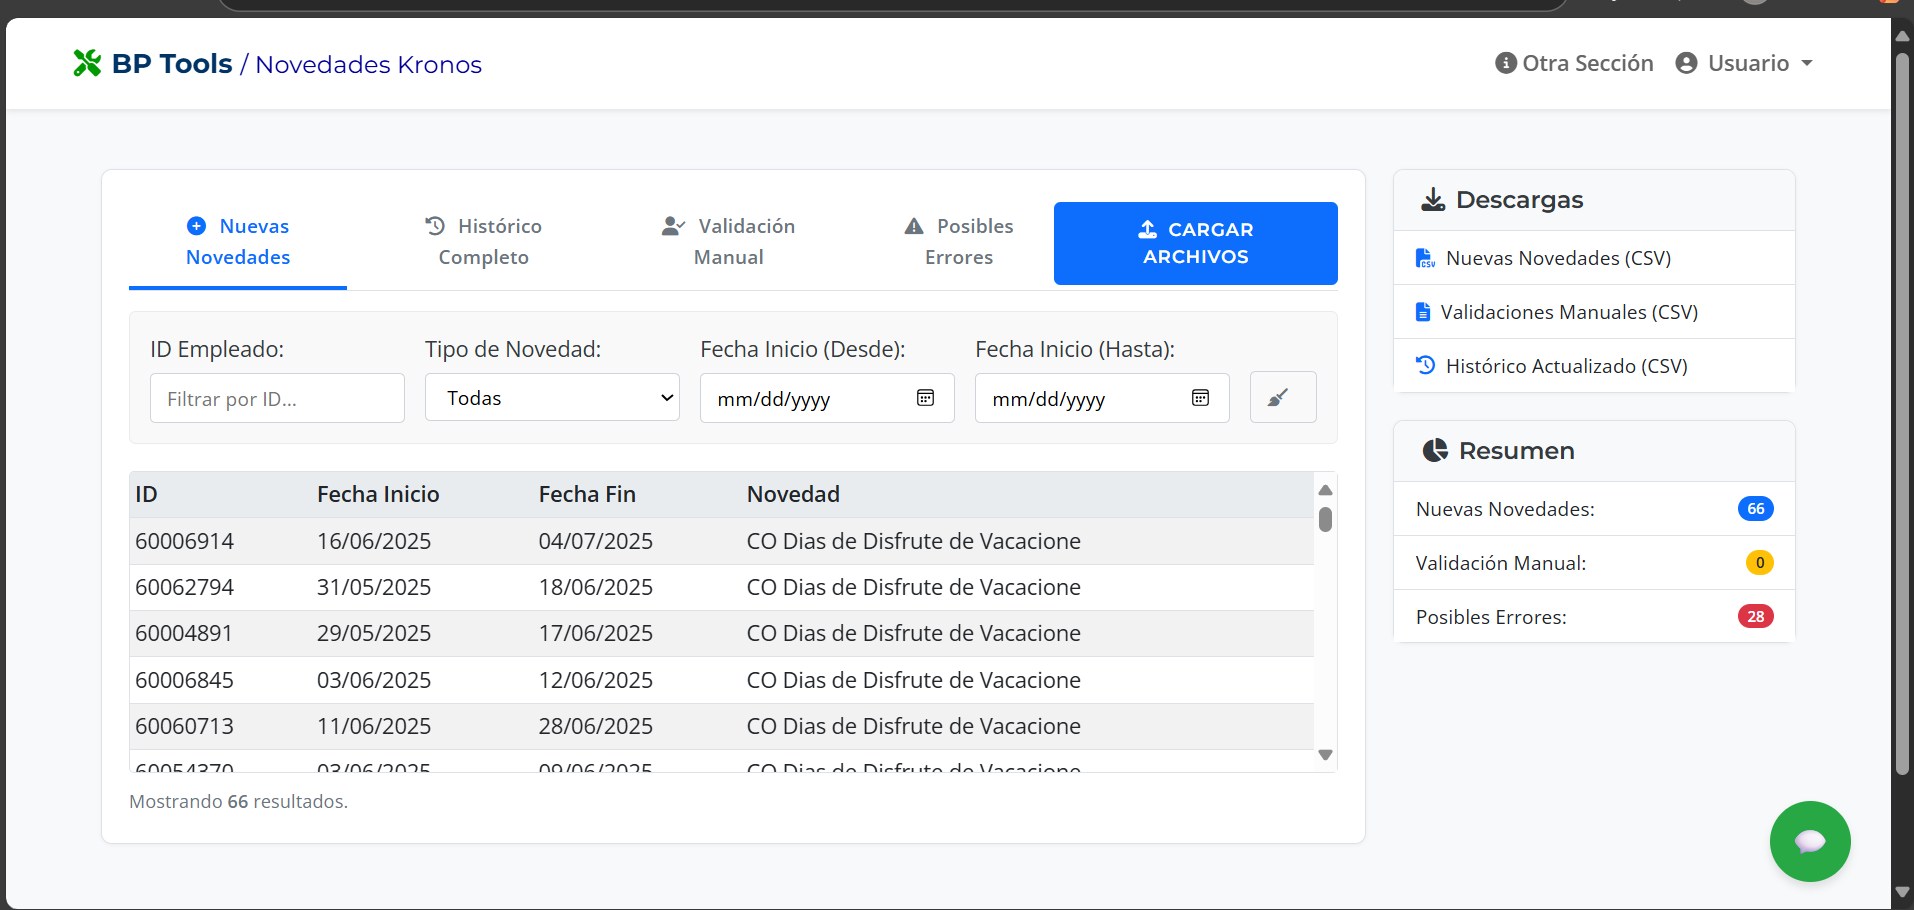This screenshot has height=910, width=1914.
Task: Click the warning triangle icon on Posibles Errores
Action: tap(914, 225)
